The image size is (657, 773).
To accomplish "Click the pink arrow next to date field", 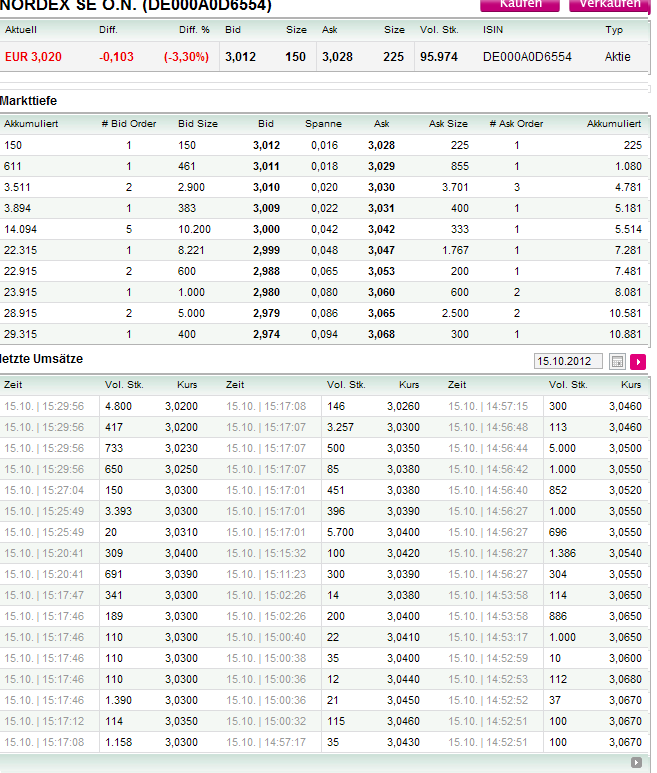I will point(638,361).
